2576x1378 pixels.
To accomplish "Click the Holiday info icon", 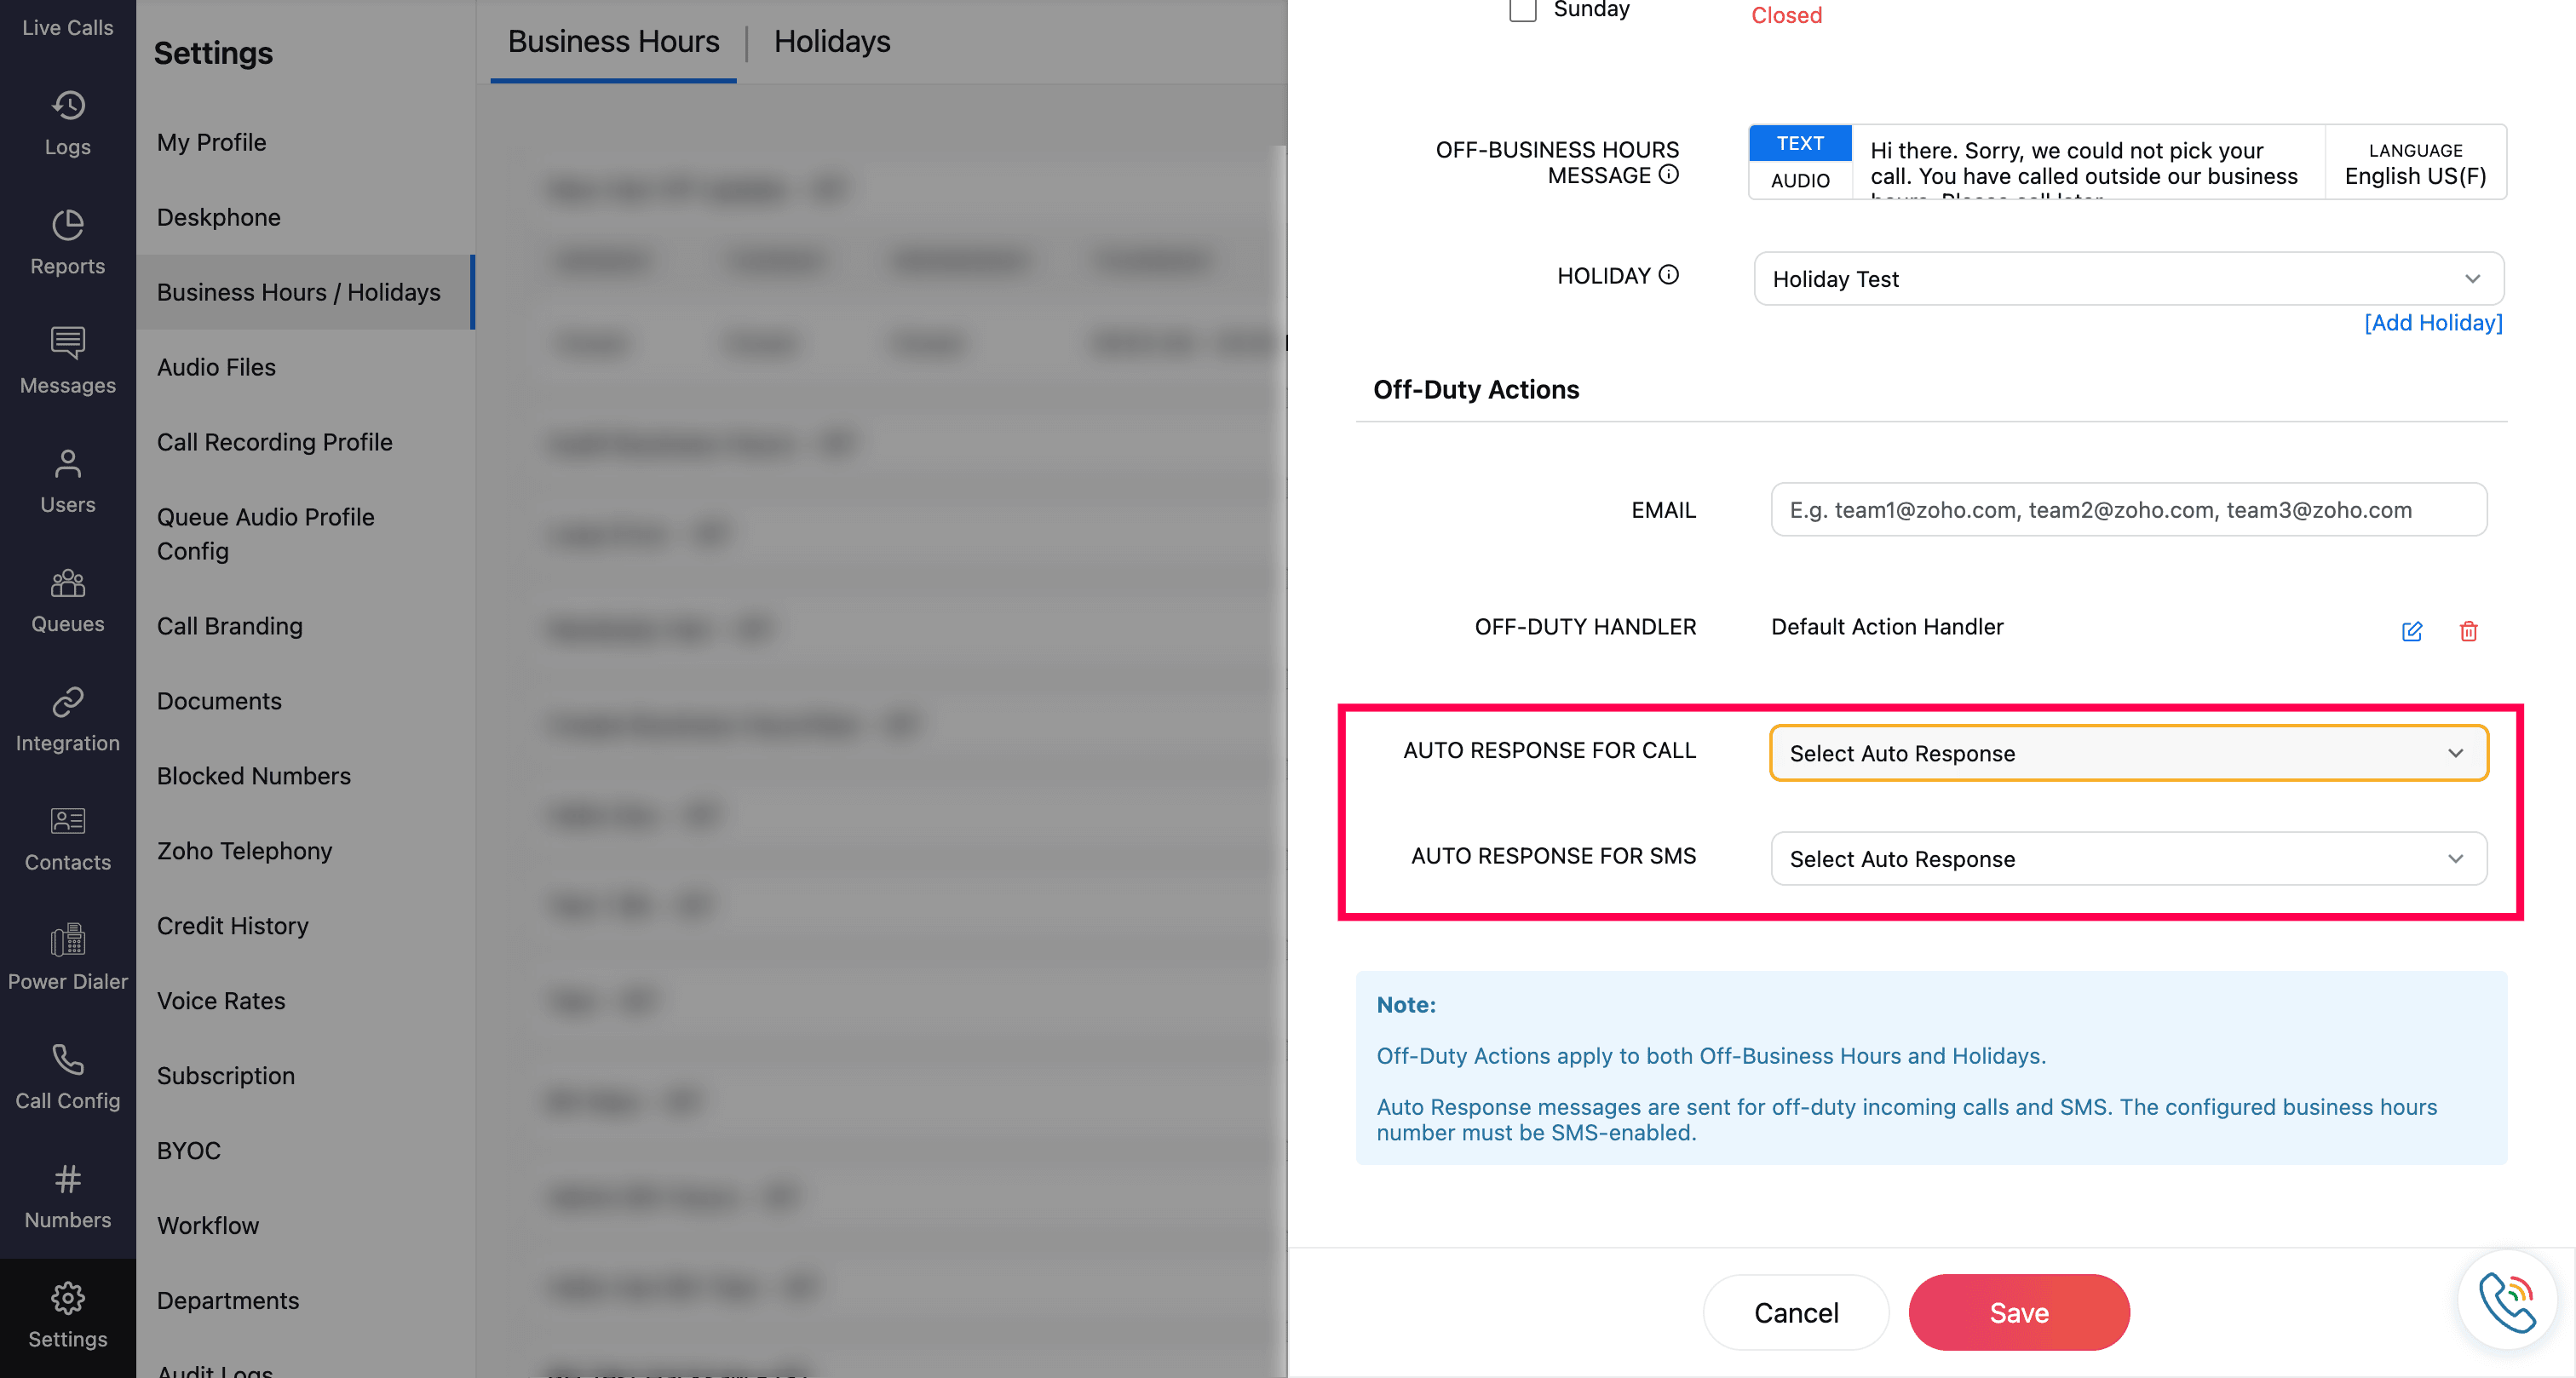I will click(1669, 275).
